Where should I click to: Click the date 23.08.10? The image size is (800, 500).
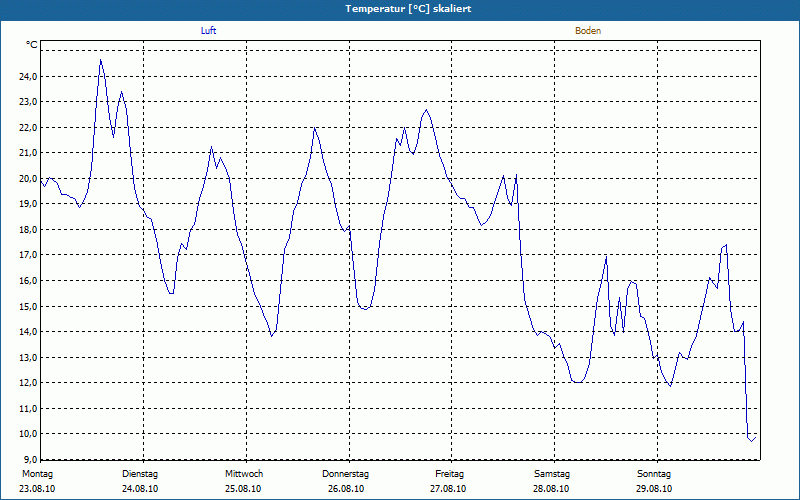37,489
